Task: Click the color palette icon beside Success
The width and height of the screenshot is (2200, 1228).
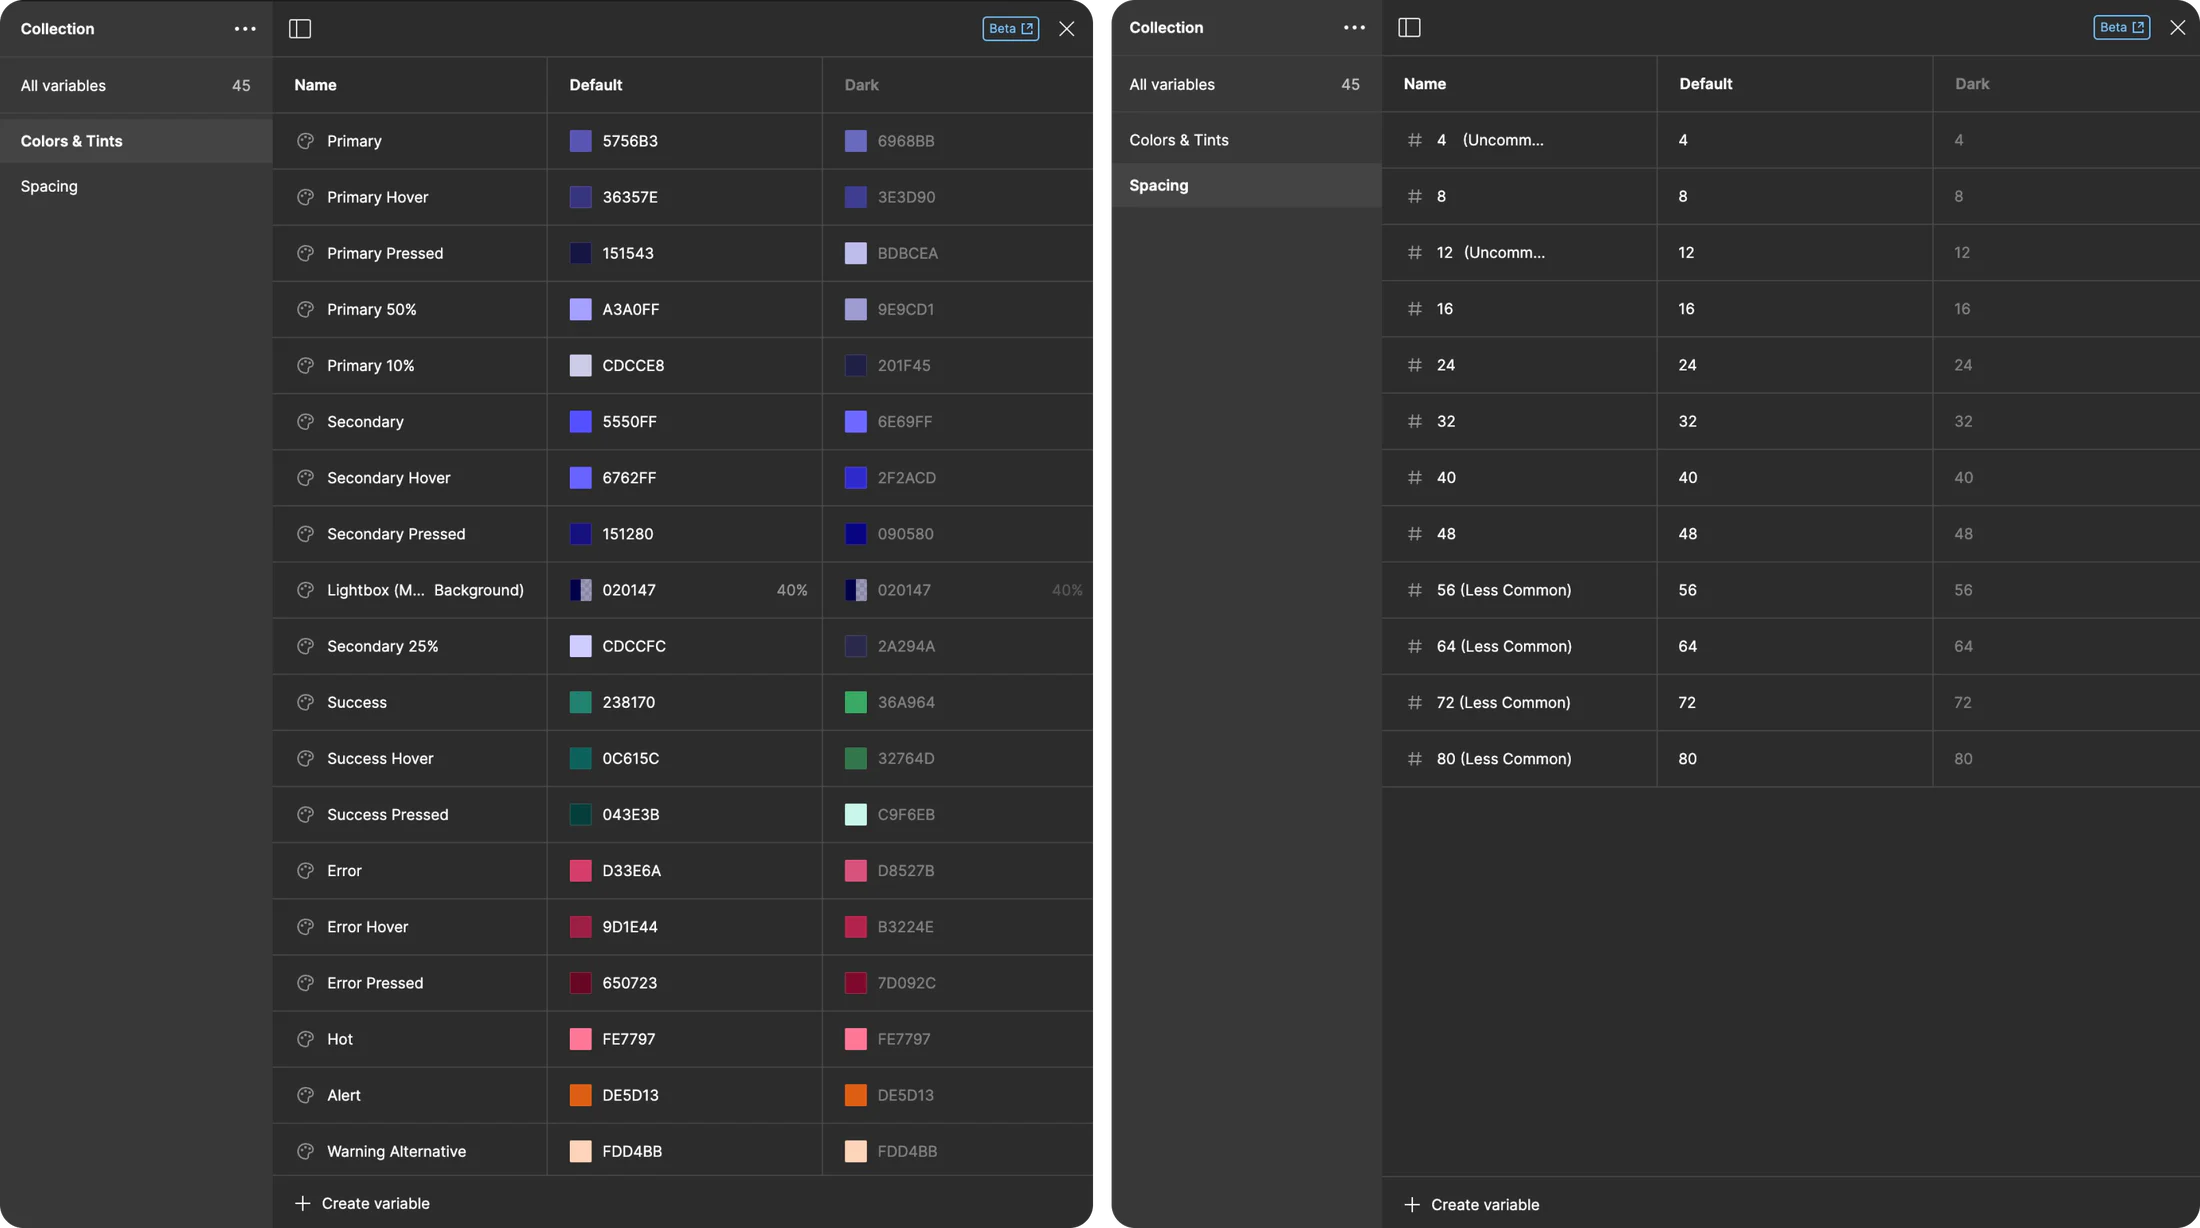Action: (x=306, y=702)
